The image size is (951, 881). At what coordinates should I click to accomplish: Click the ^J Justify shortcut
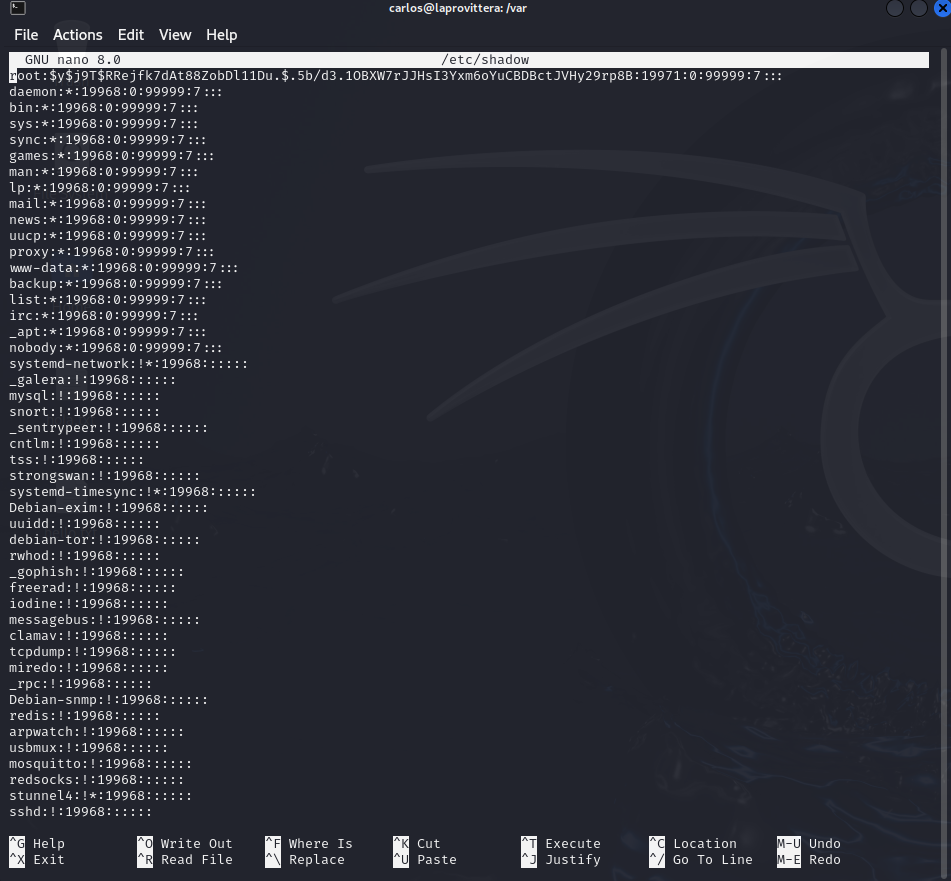pyautogui.click(x=560, y=860)
